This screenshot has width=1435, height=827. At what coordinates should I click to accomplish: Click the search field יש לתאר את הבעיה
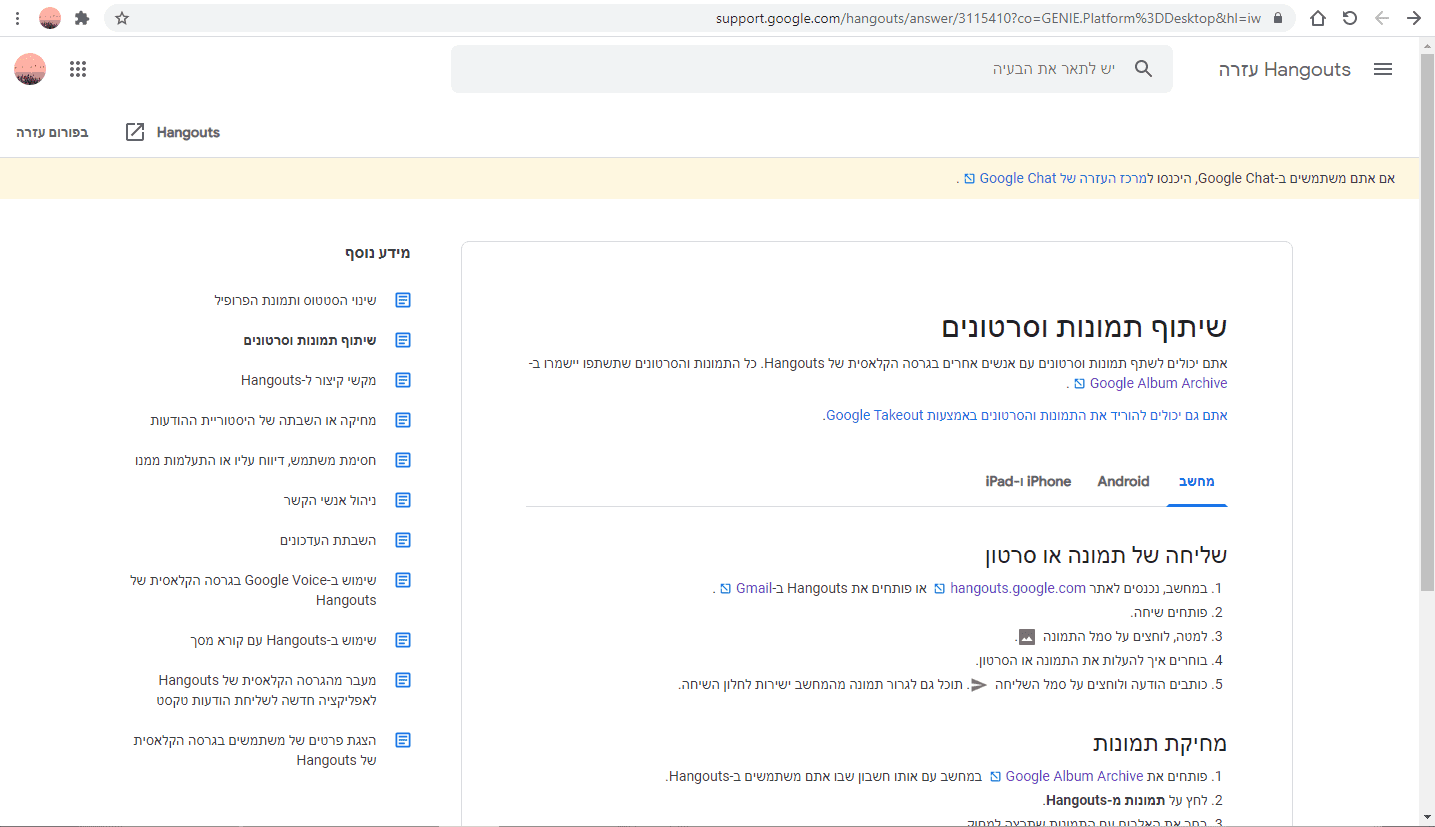(x=811, y=69)
